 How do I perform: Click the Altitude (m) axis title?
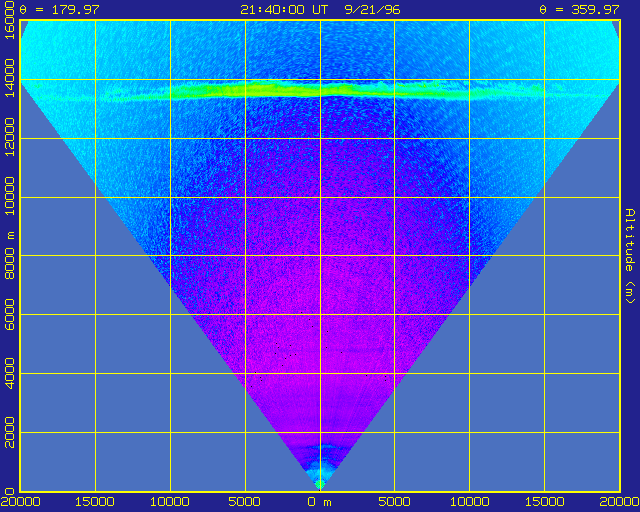click(x=630, y=256)
